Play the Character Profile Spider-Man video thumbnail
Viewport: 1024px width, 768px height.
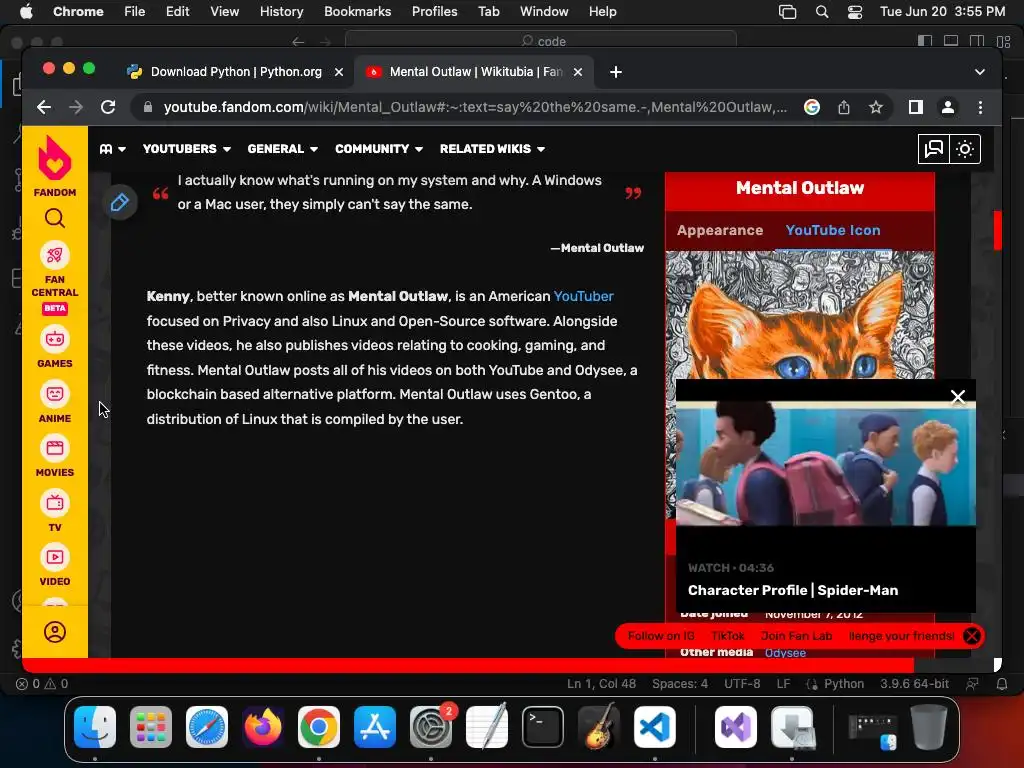[x=825, y=464]
